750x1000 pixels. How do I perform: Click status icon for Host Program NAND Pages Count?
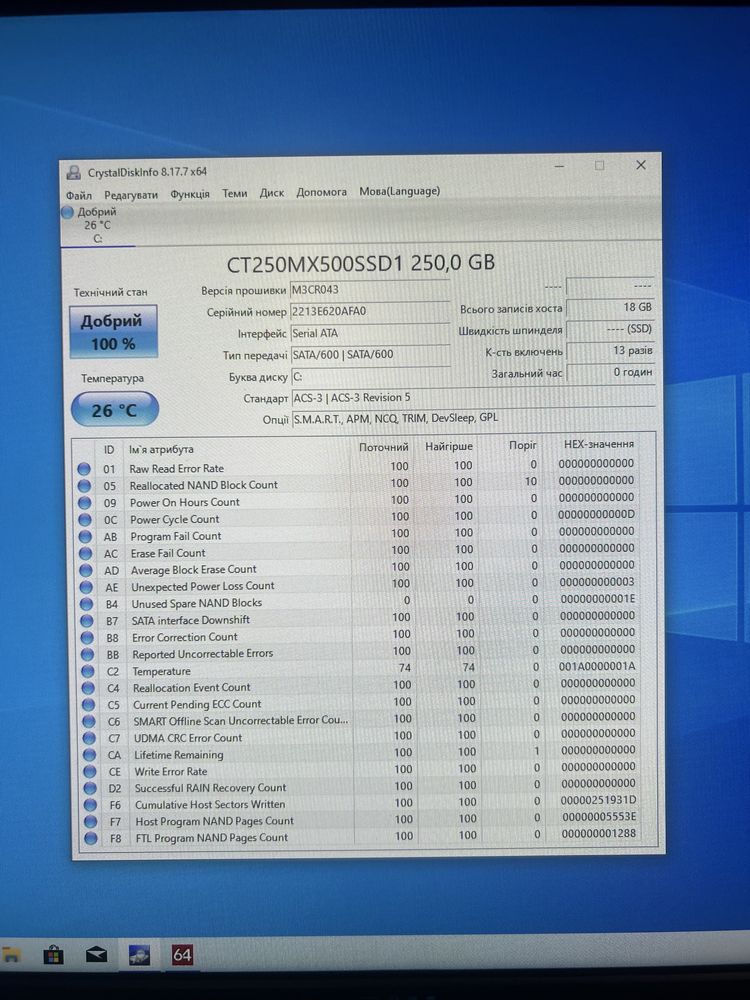[x=91, y=821]
